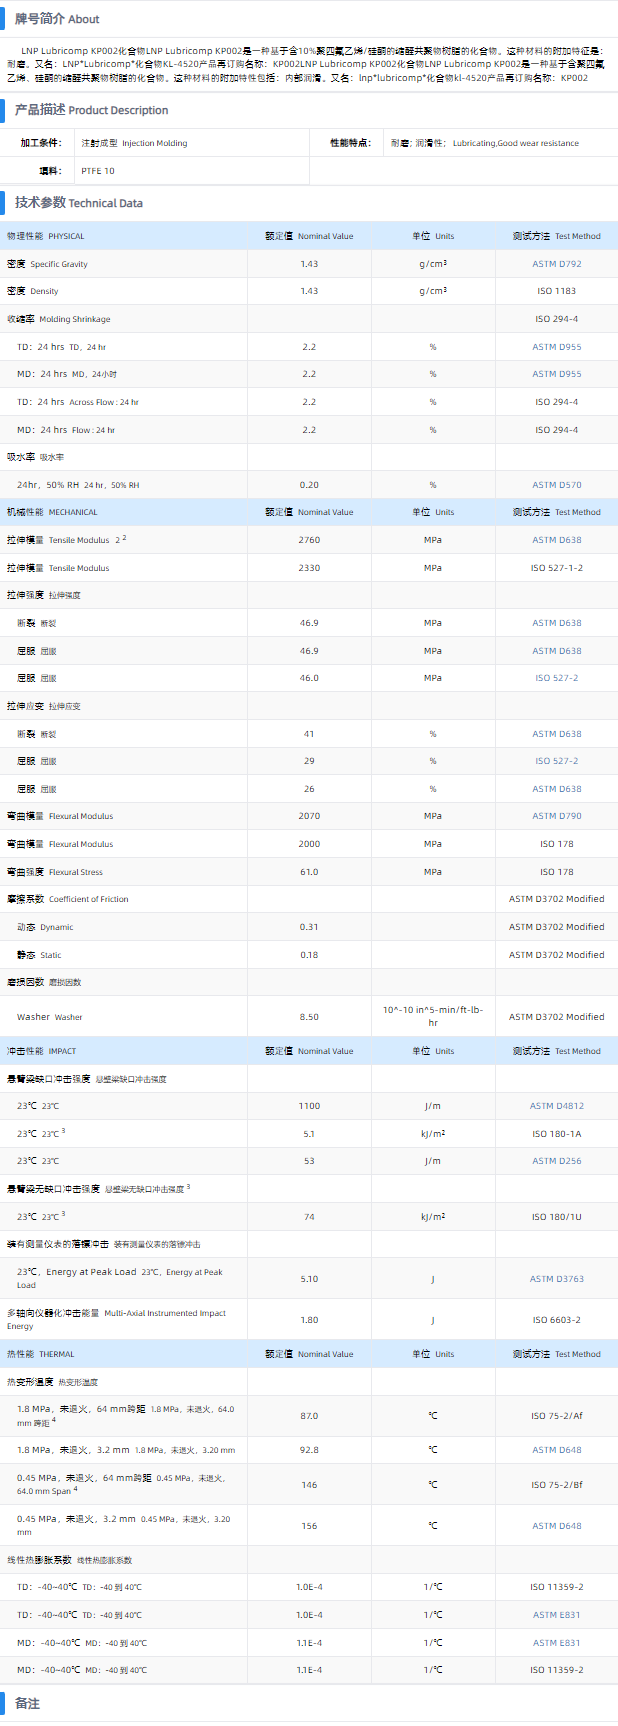Click the 物理性能 PHYSICAL table header
This screenshot has height=1726, width=618.
click(46, 236)
